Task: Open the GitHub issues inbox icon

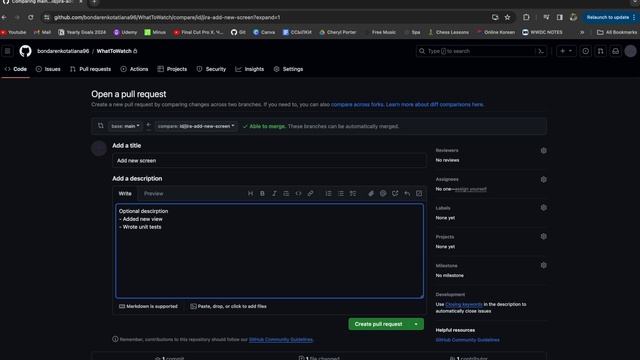Action: pyautogui.click(x=585, y=51)
